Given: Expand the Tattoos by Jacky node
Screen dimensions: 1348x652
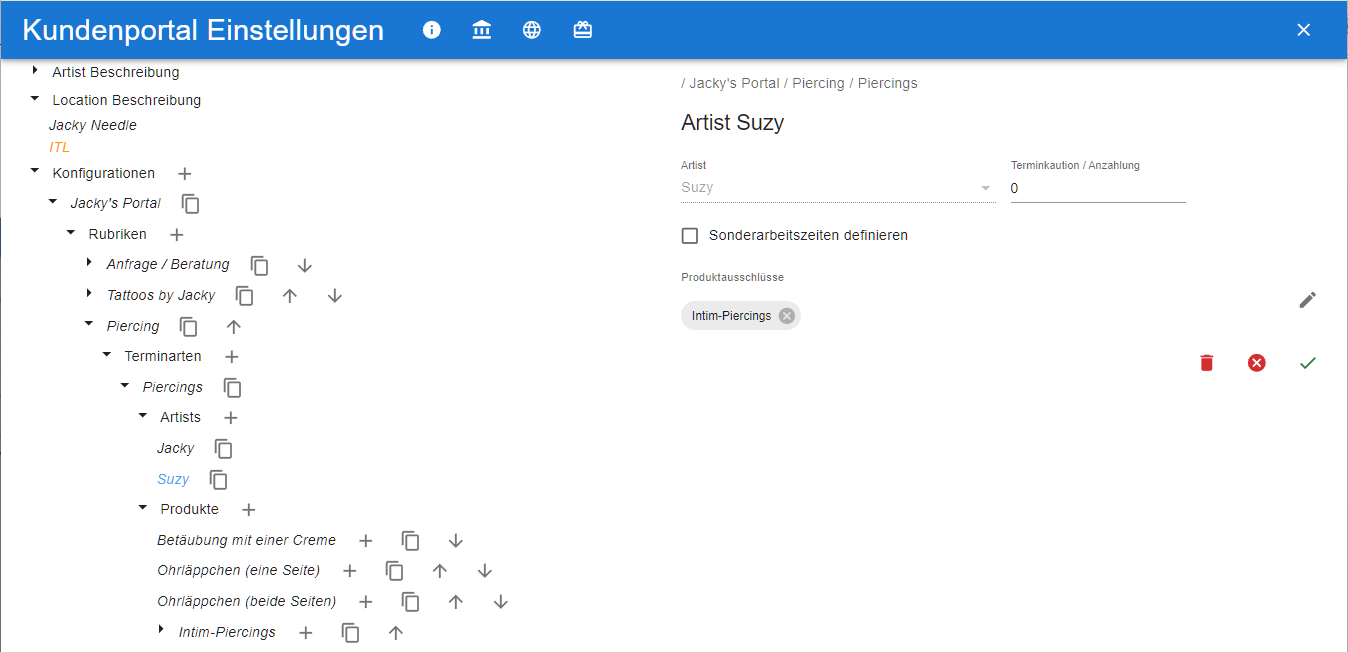Looking at the screenshot, I should 89,293.
